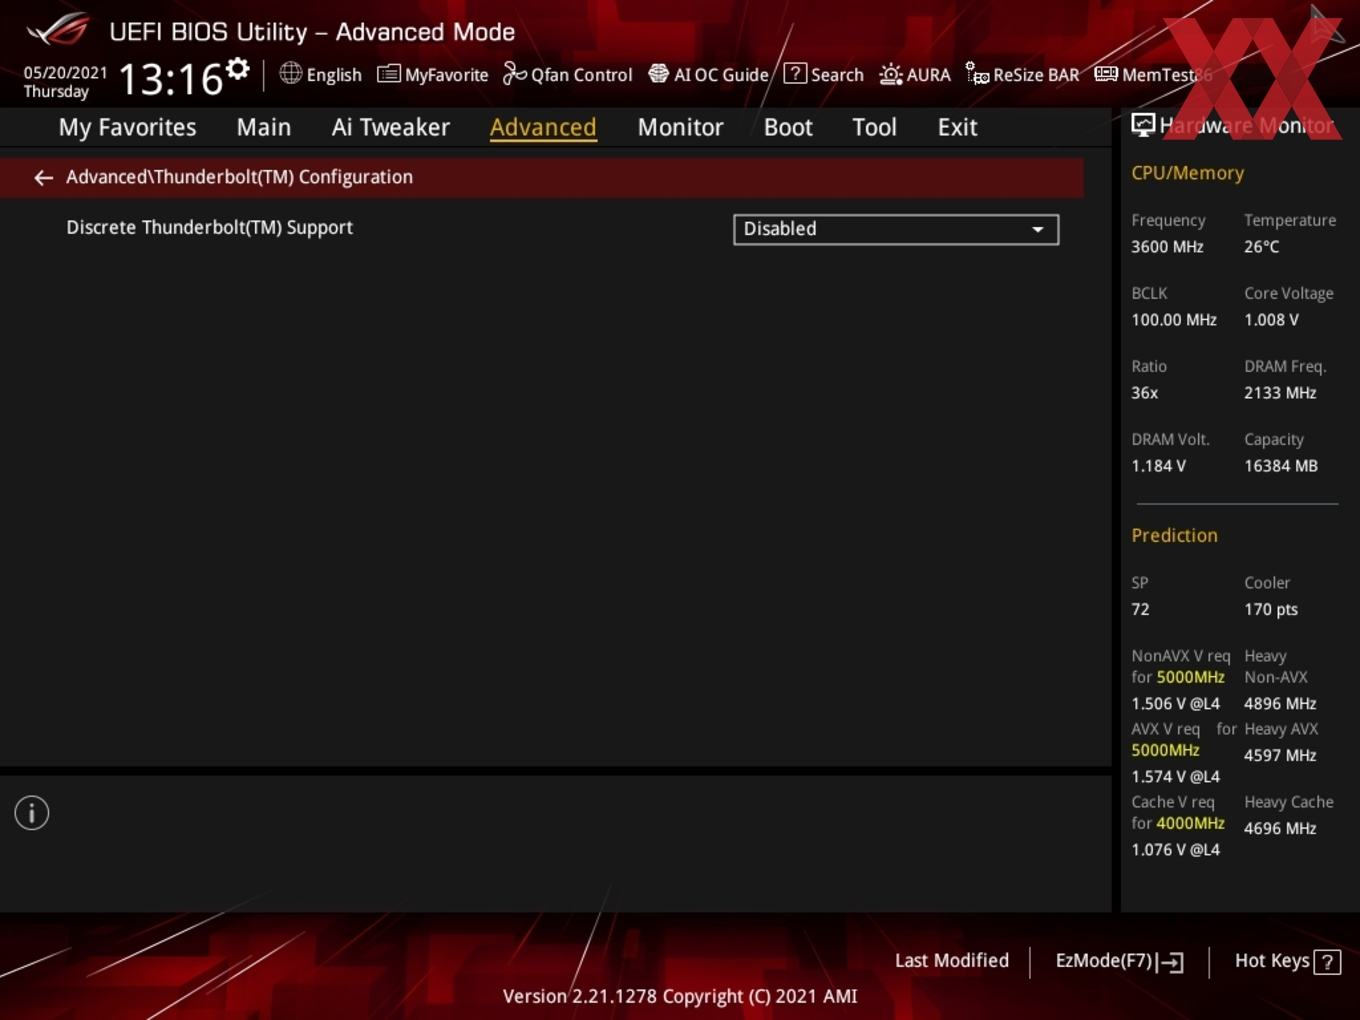This screenshot has width=1360, height=1020.
Task: Click Last Modified button
Action: pyautogui.click(x=952, y=961)
